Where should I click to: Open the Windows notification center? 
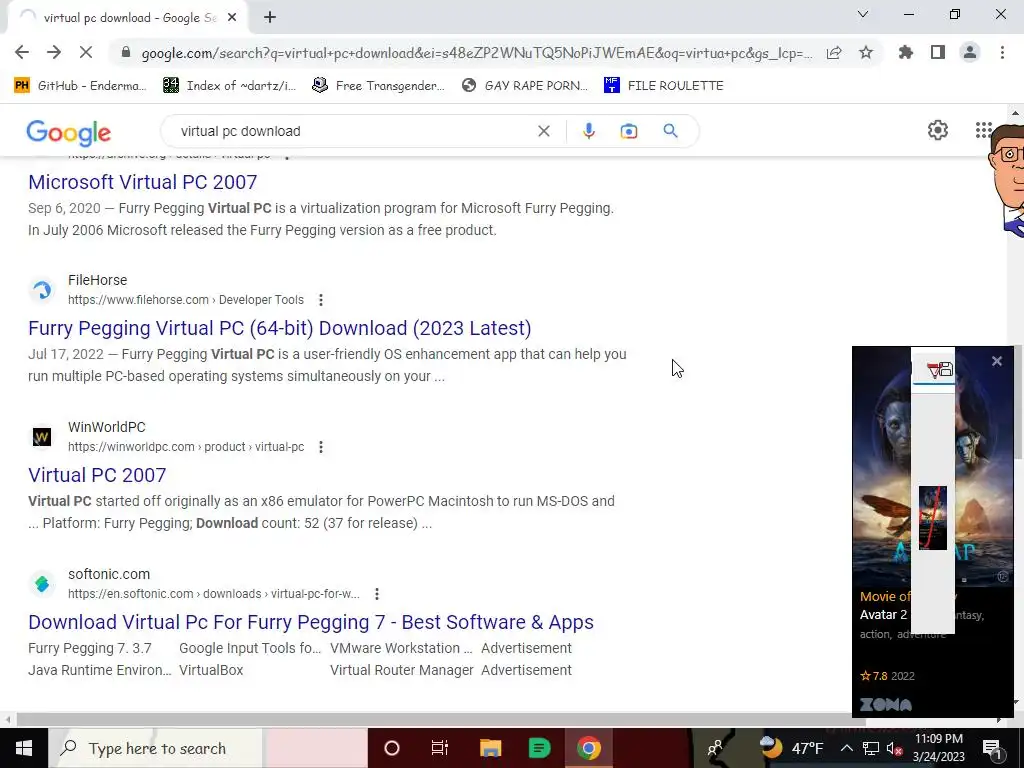coord(992,748)
